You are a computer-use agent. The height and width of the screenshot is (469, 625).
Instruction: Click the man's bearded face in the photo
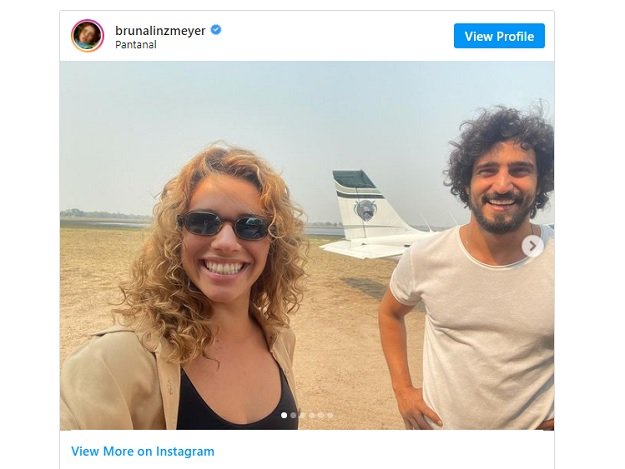point(503,190)
